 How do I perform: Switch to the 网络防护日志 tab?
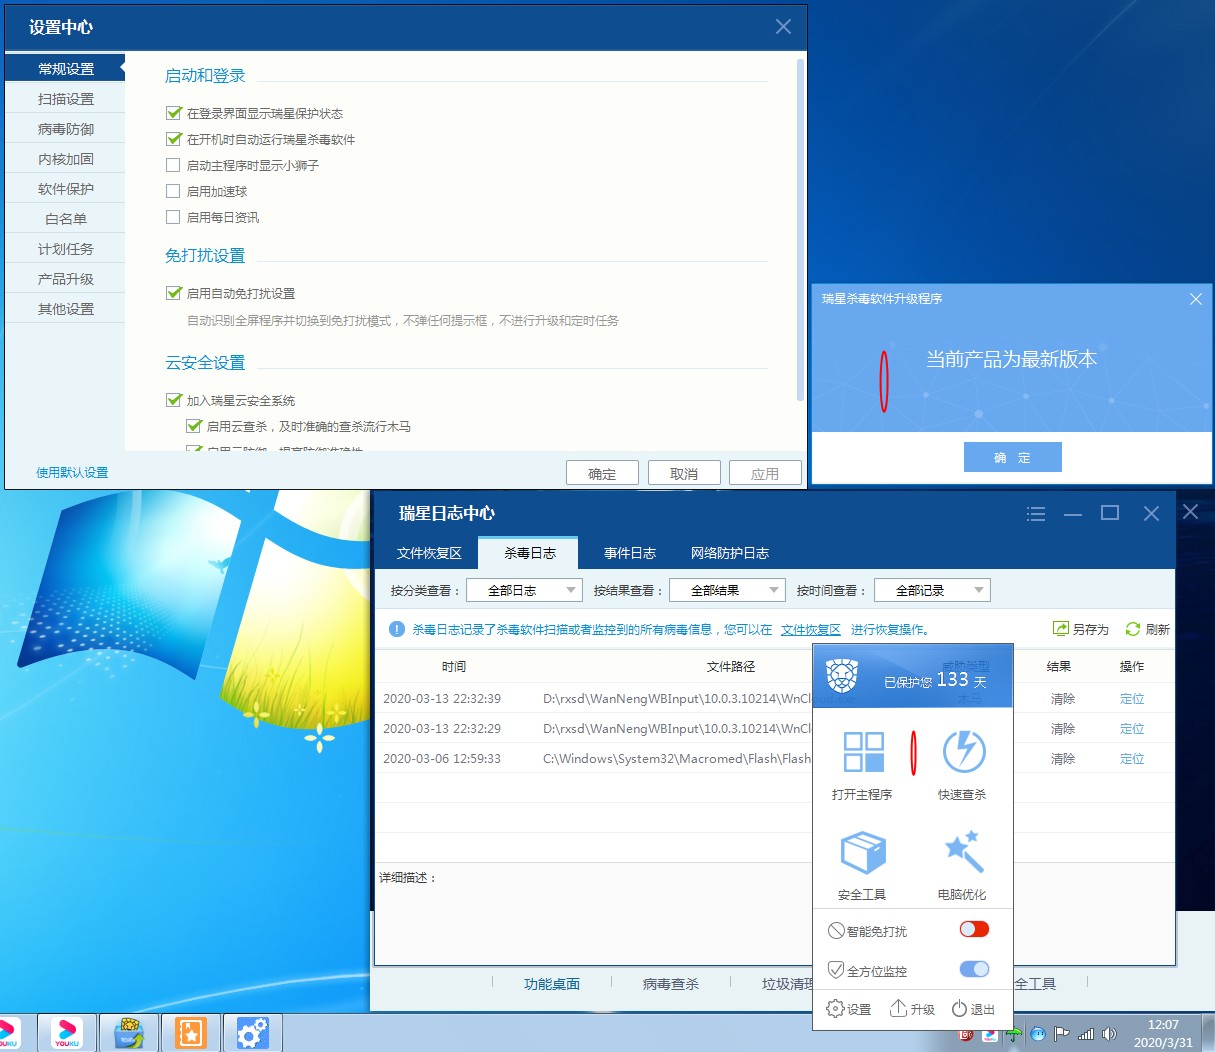point(730,553)
